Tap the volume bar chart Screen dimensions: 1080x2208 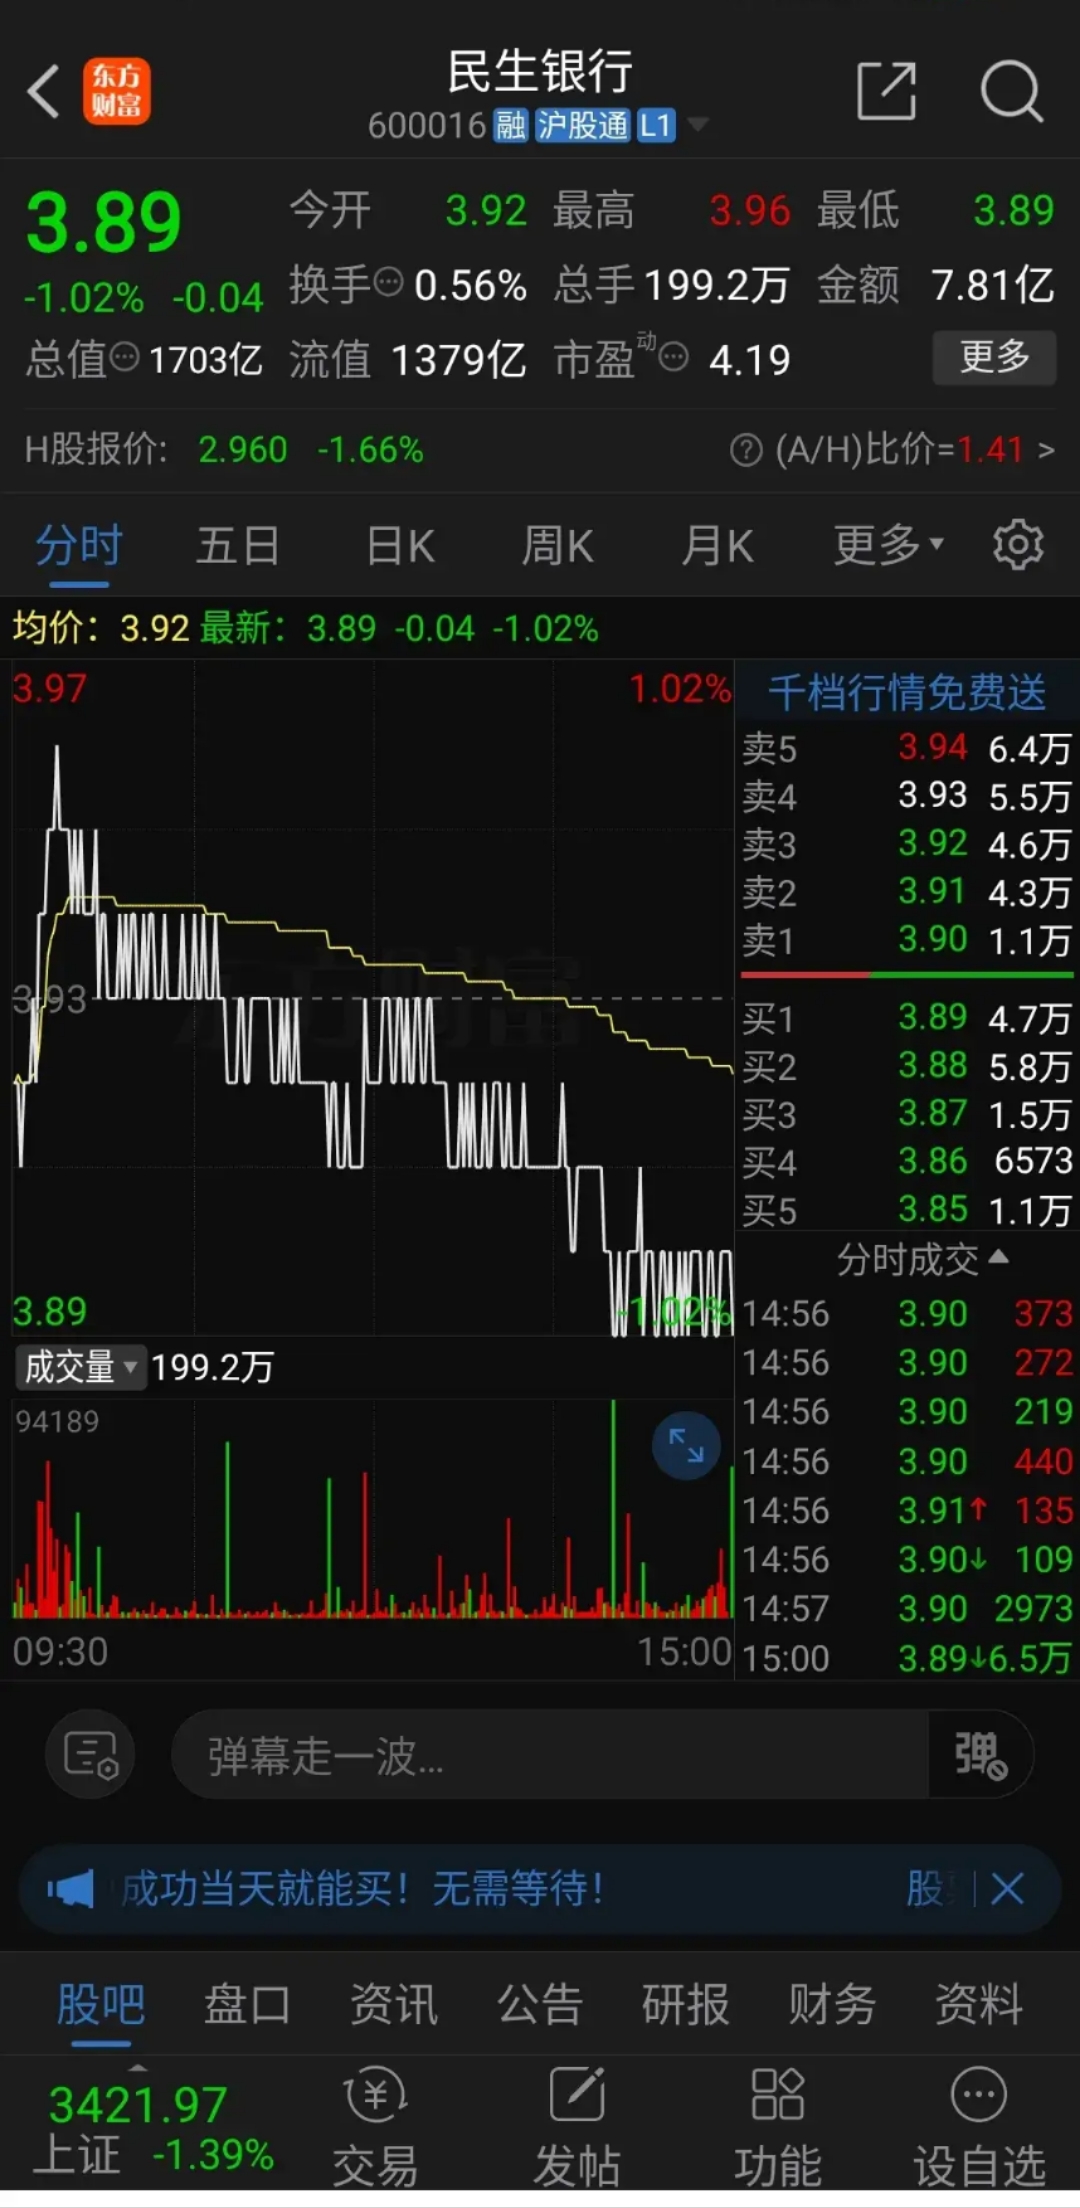click(372, 1510)
